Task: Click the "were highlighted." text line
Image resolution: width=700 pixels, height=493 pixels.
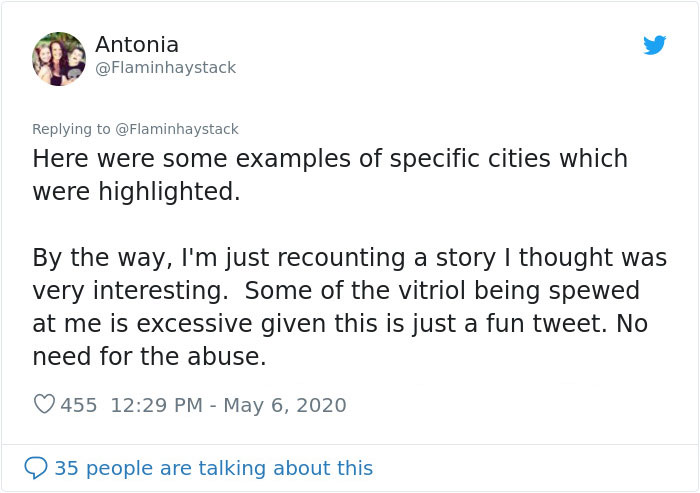Action: click(136, 191)
